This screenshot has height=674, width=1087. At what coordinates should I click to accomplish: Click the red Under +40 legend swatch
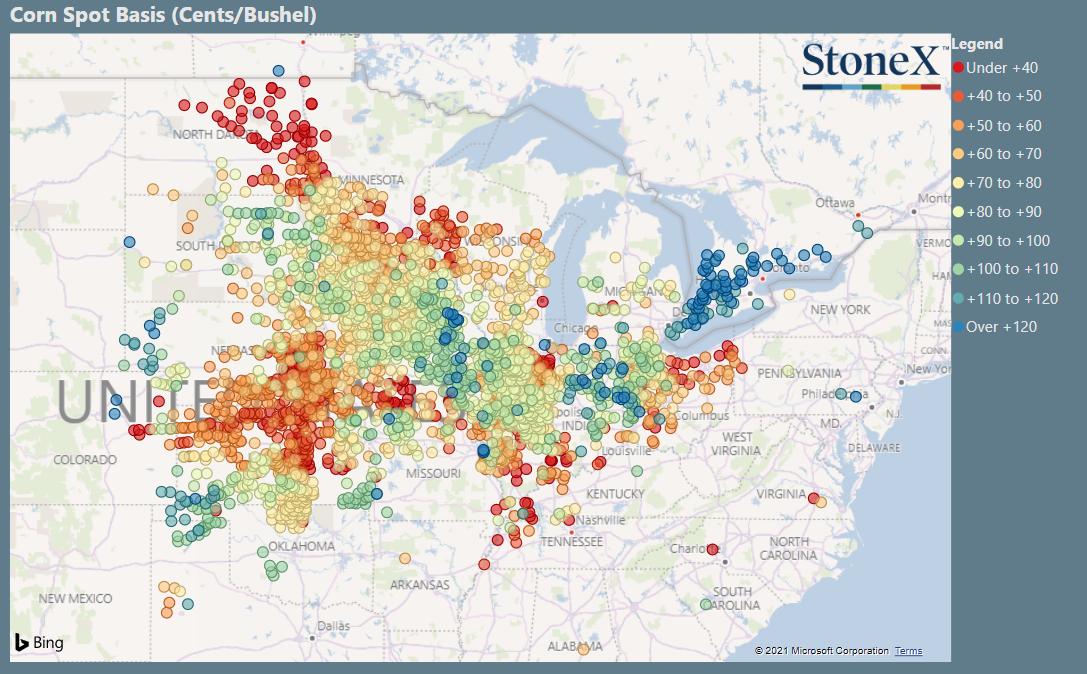tap(958, 68)
